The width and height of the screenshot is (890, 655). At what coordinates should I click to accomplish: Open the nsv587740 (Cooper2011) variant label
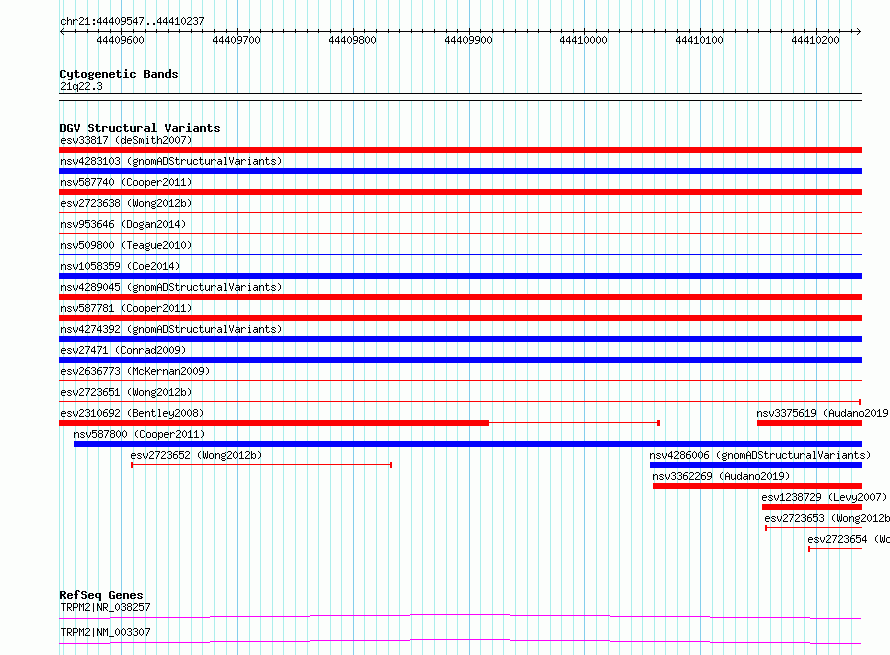(126, 182)
